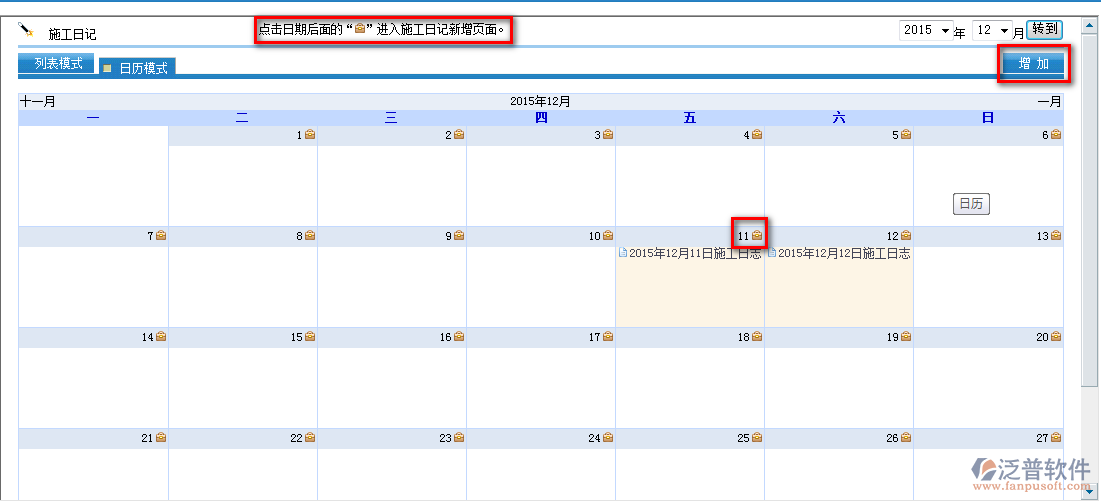
Task: Select the 日历模式 tab
Action: click(x=138, y=68)
